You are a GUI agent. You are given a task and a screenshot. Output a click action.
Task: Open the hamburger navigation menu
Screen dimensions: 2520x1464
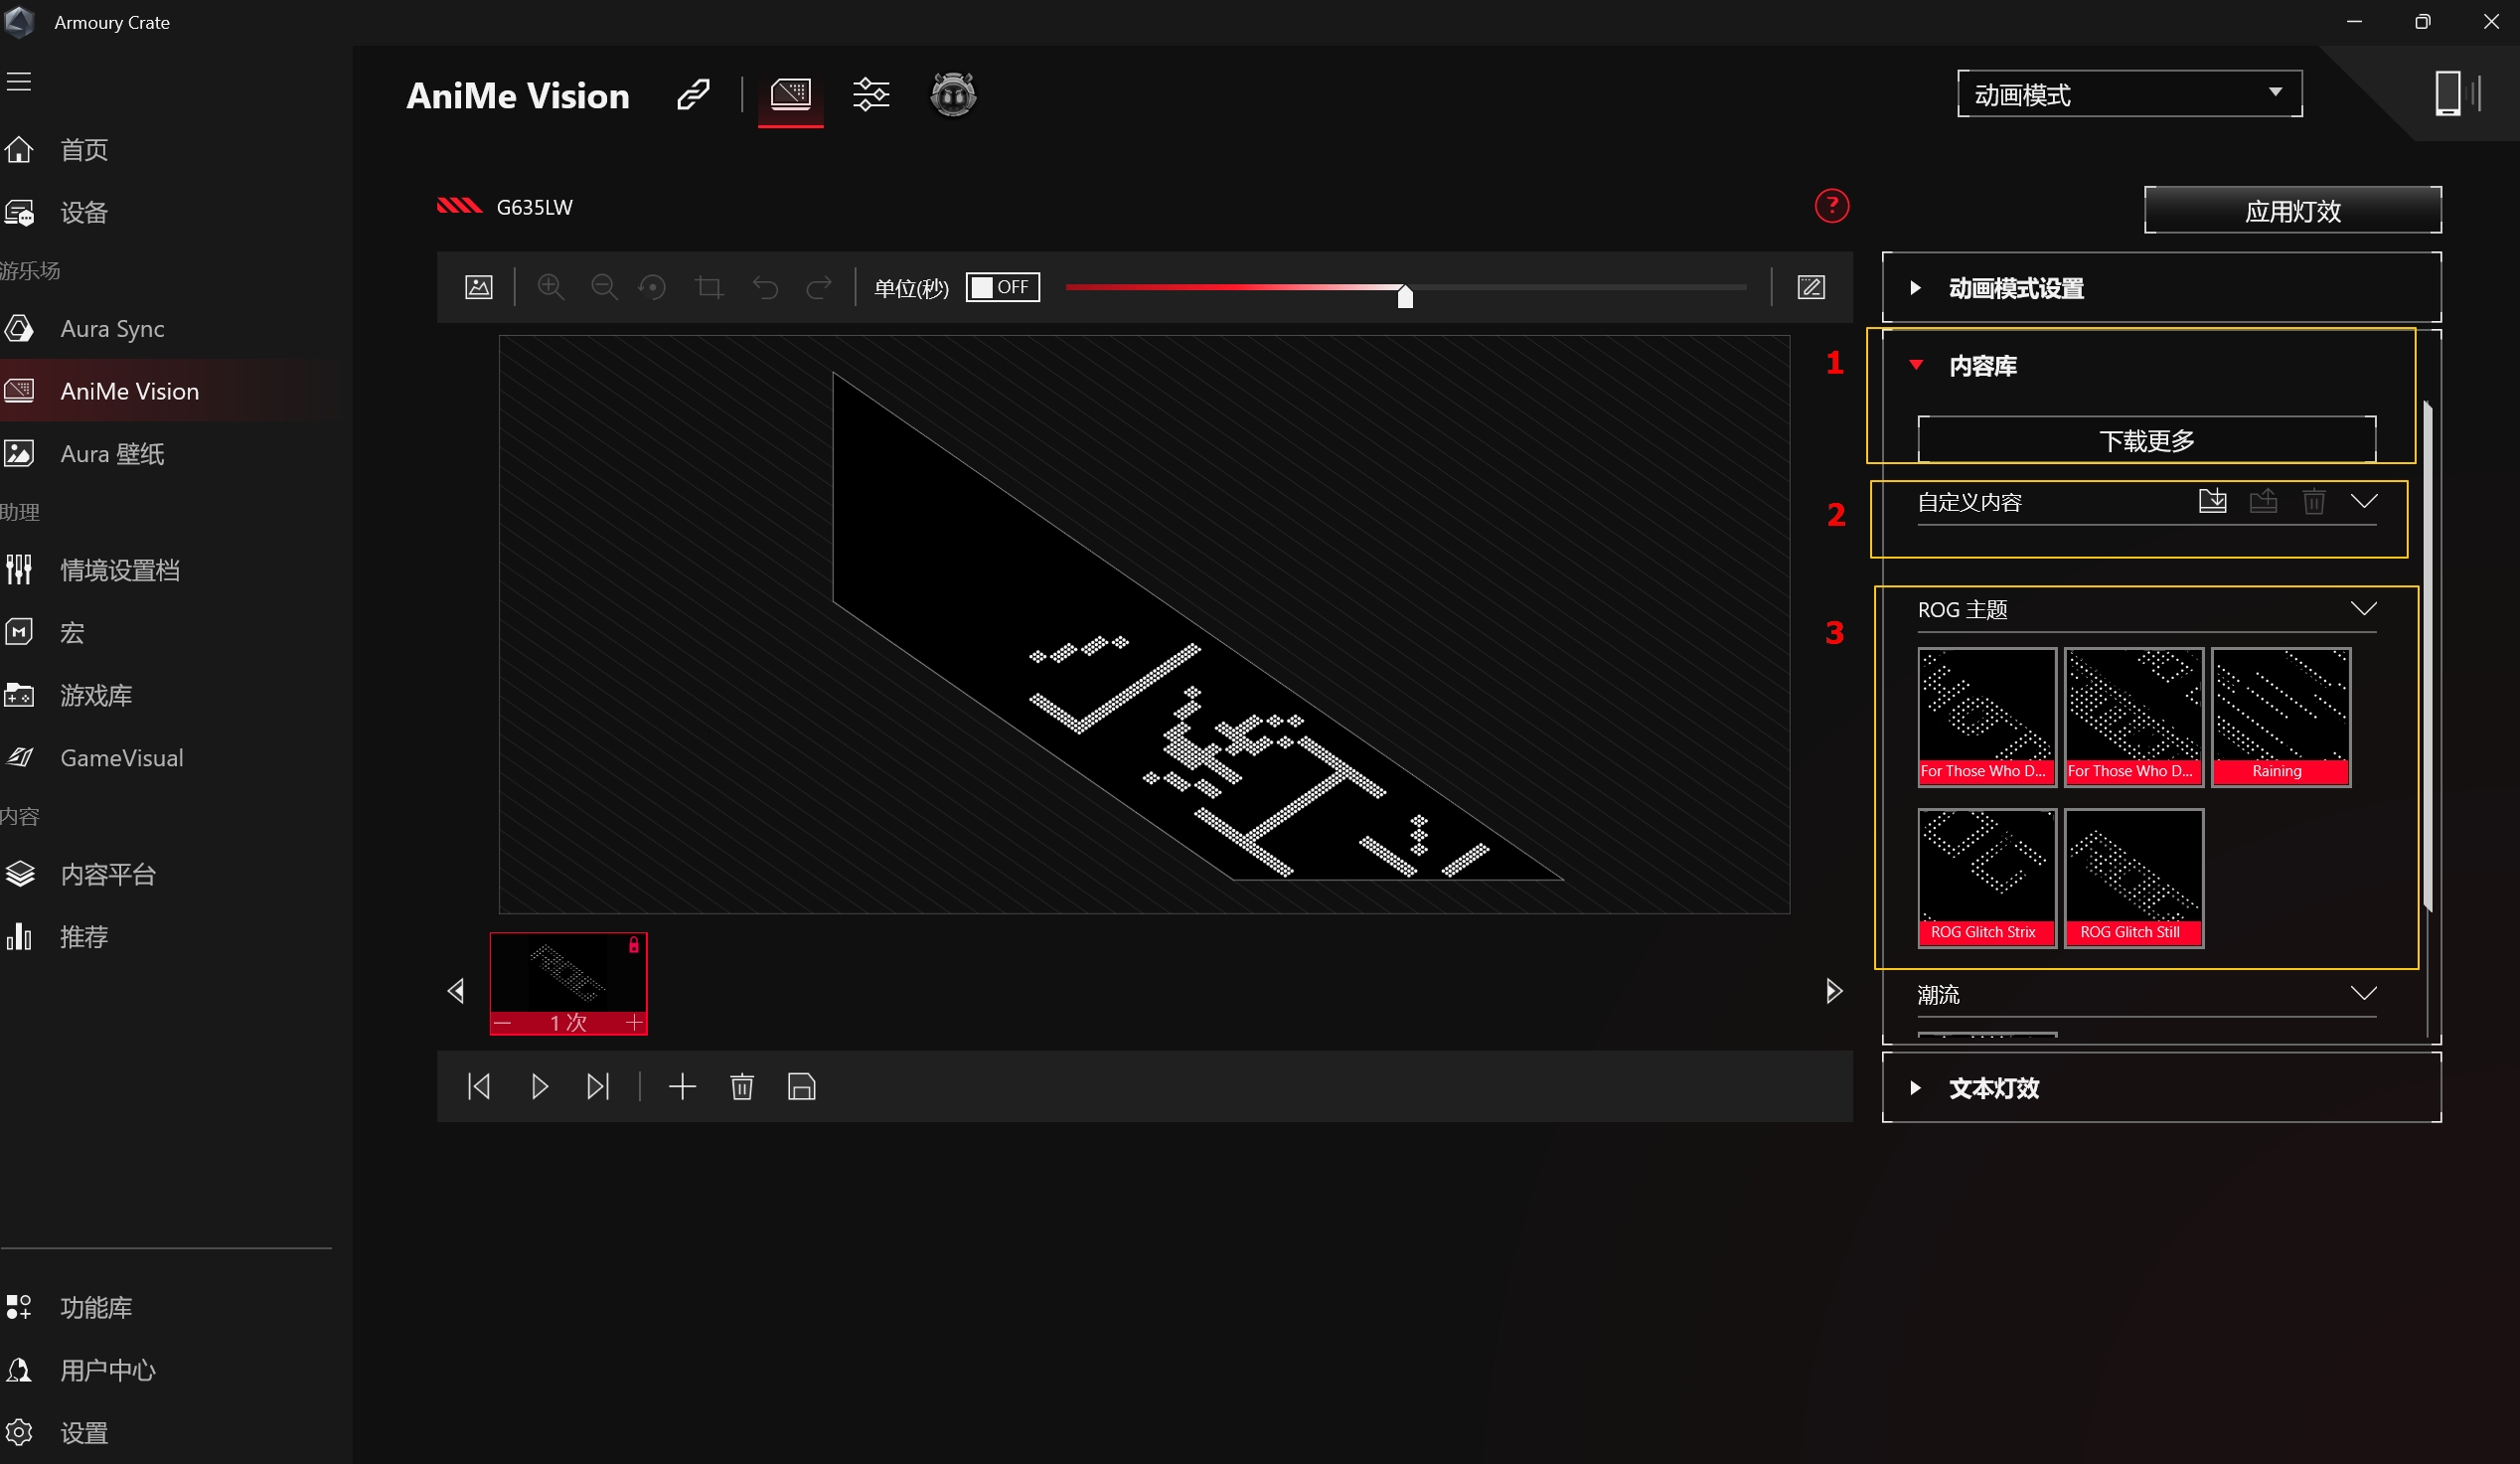(x=19, y=81)
